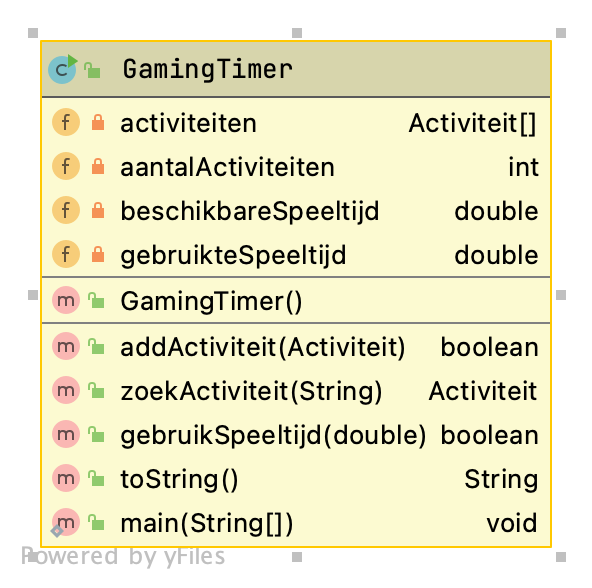Screen dimensions: 592x588
Task: Click the public visibility icon beside GamingTimer class name
Action: [x=92, y=70]
